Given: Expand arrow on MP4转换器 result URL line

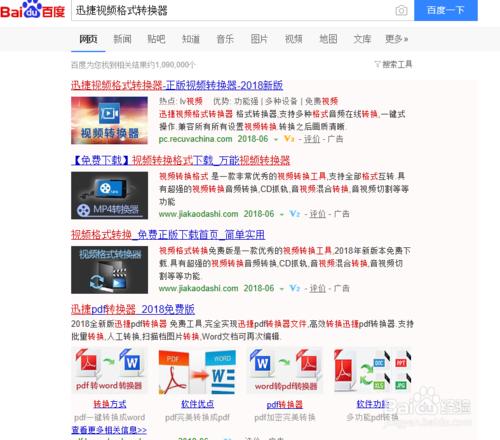Looking at the screenshot, I should point(282,214).
